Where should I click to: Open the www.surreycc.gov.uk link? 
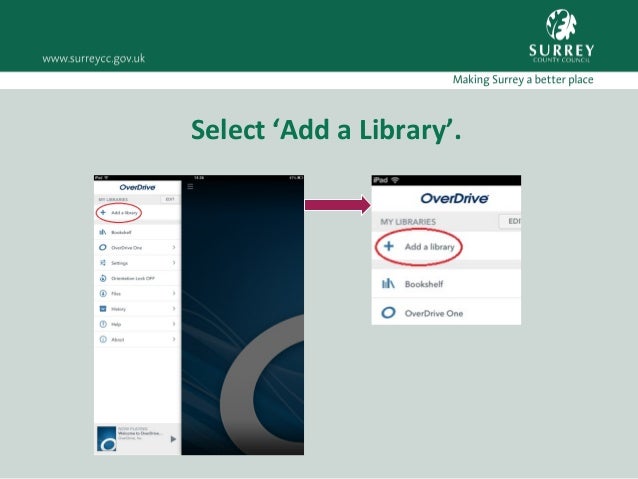[x=94, y=59]
